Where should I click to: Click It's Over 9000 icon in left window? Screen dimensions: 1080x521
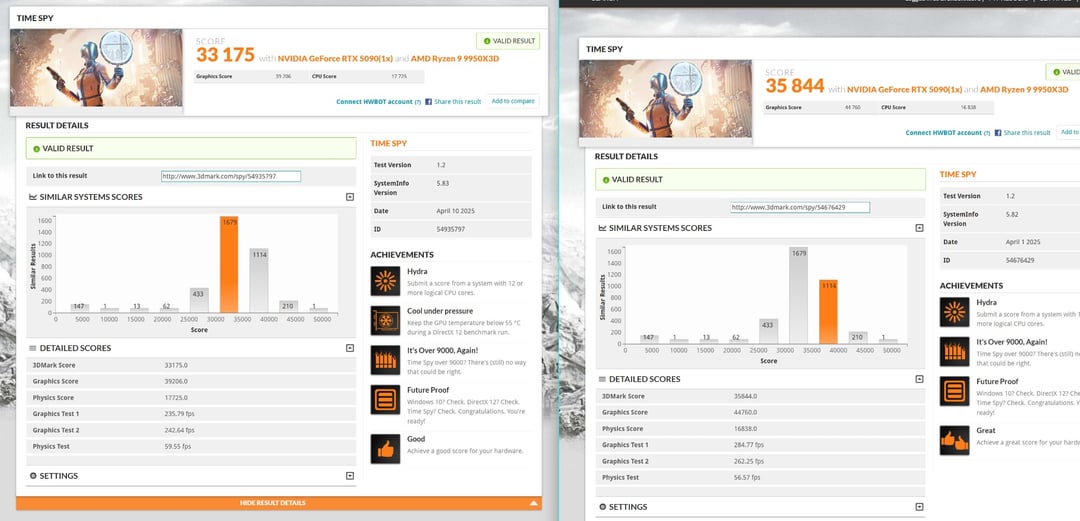point(385,360)
